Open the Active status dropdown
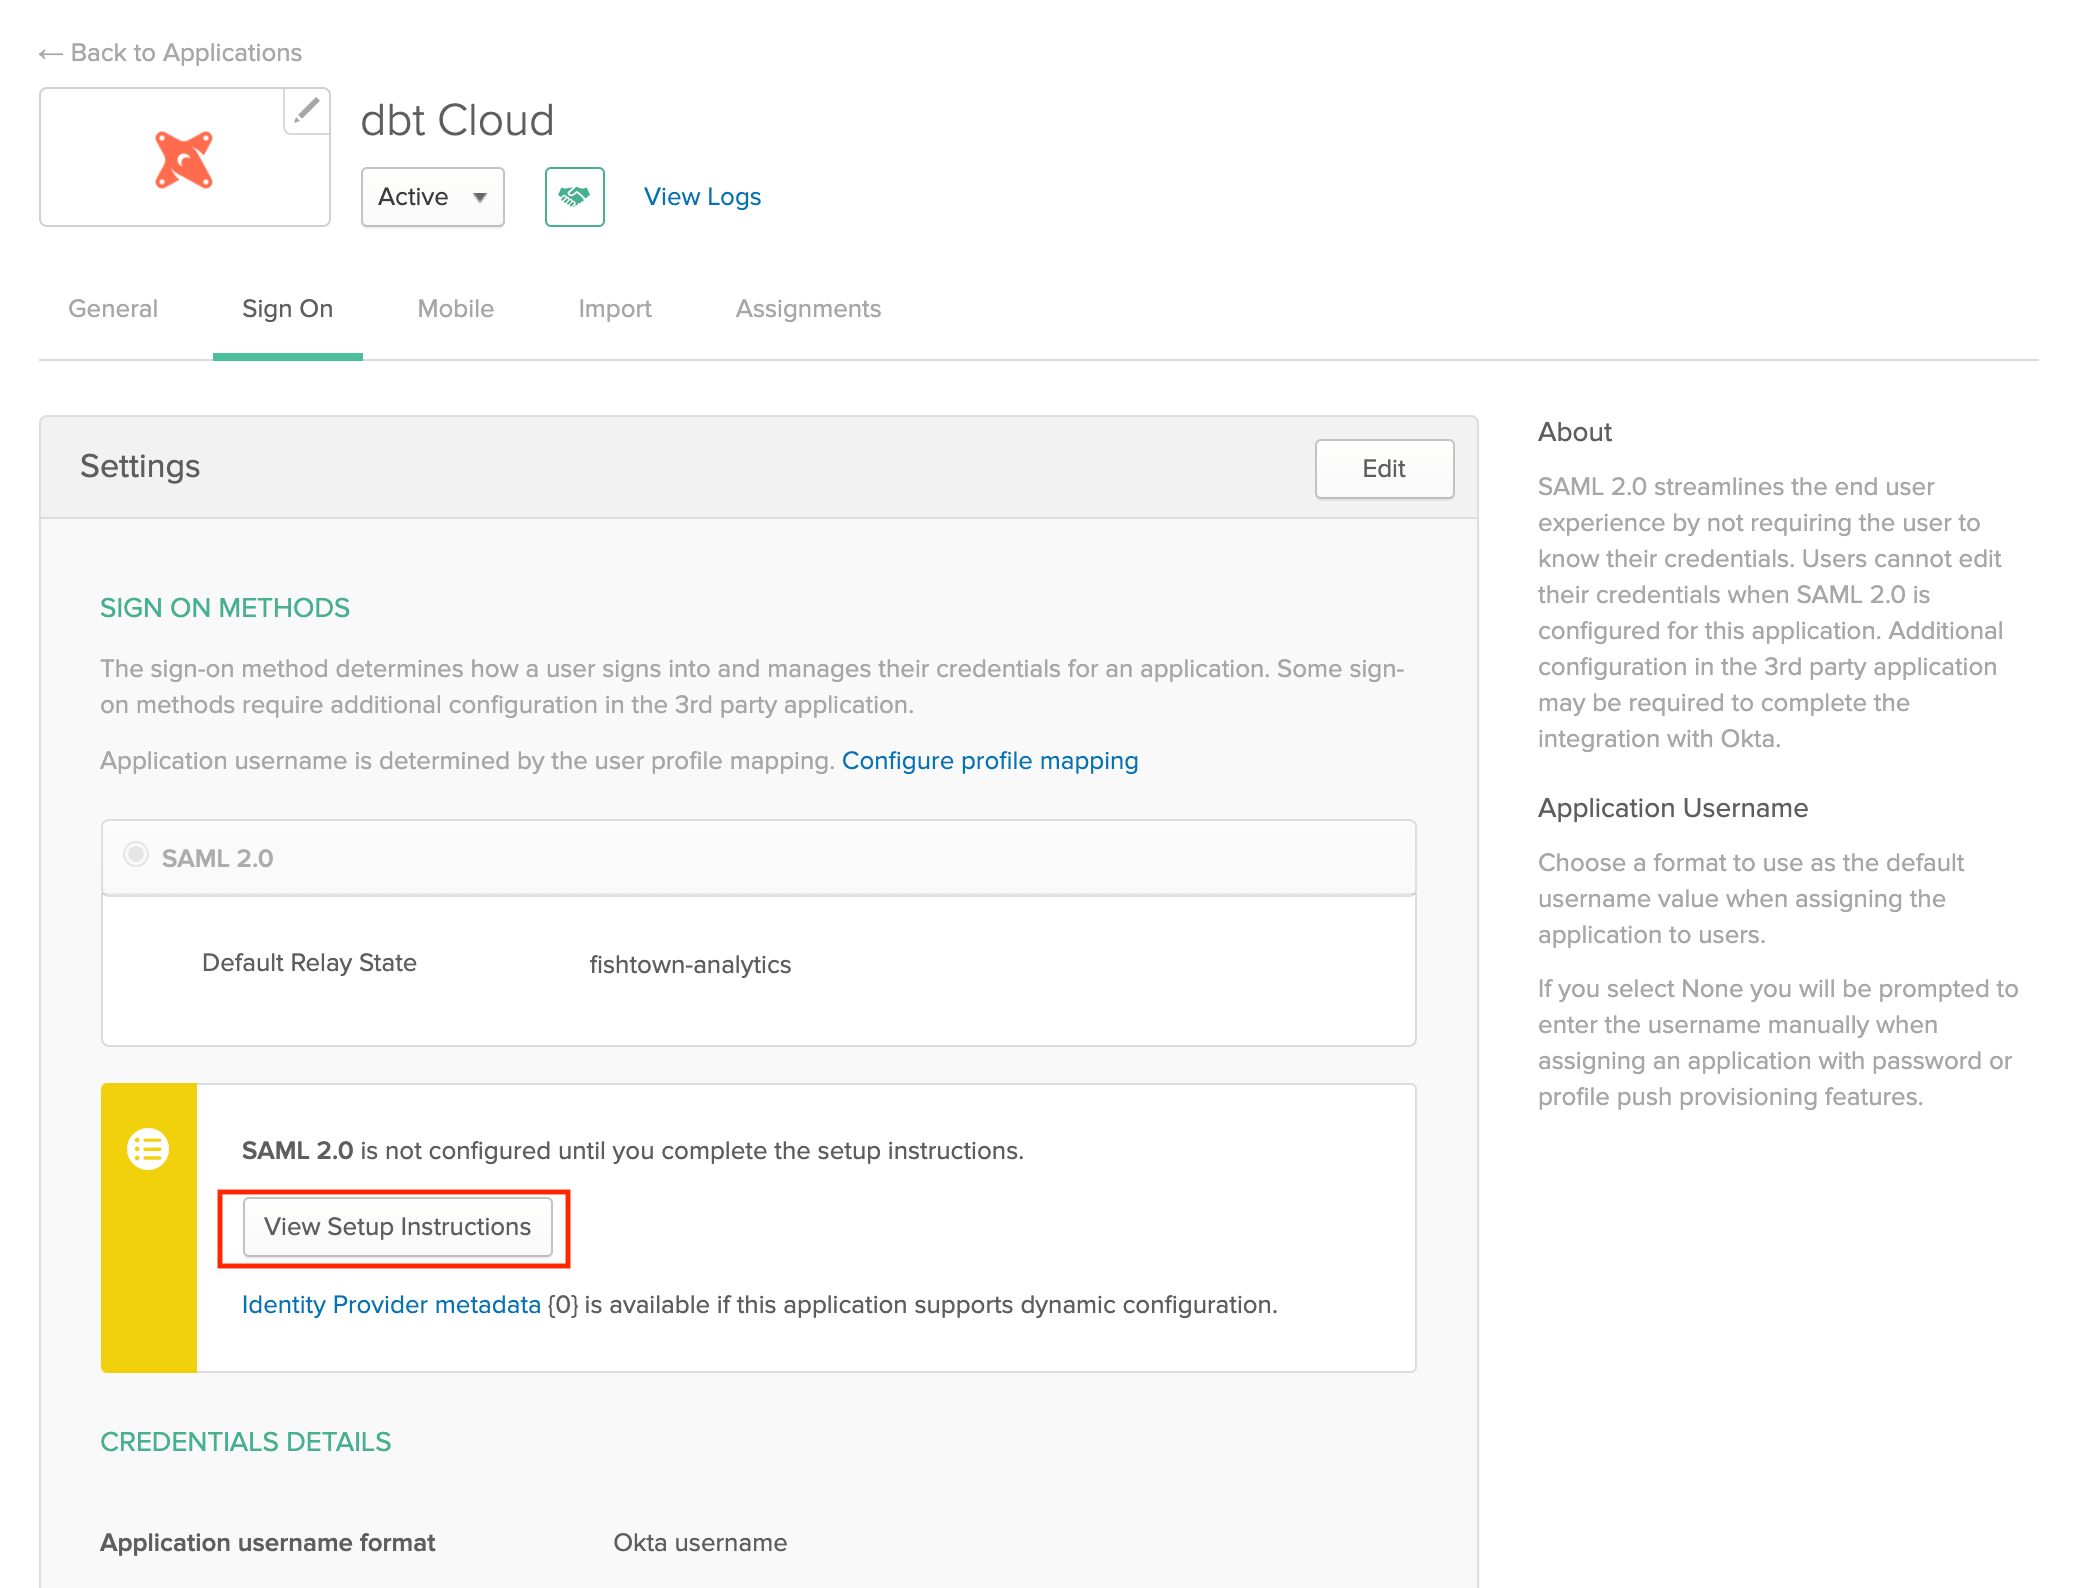Screen dimensions: 2073x1588 click(432, 197)
